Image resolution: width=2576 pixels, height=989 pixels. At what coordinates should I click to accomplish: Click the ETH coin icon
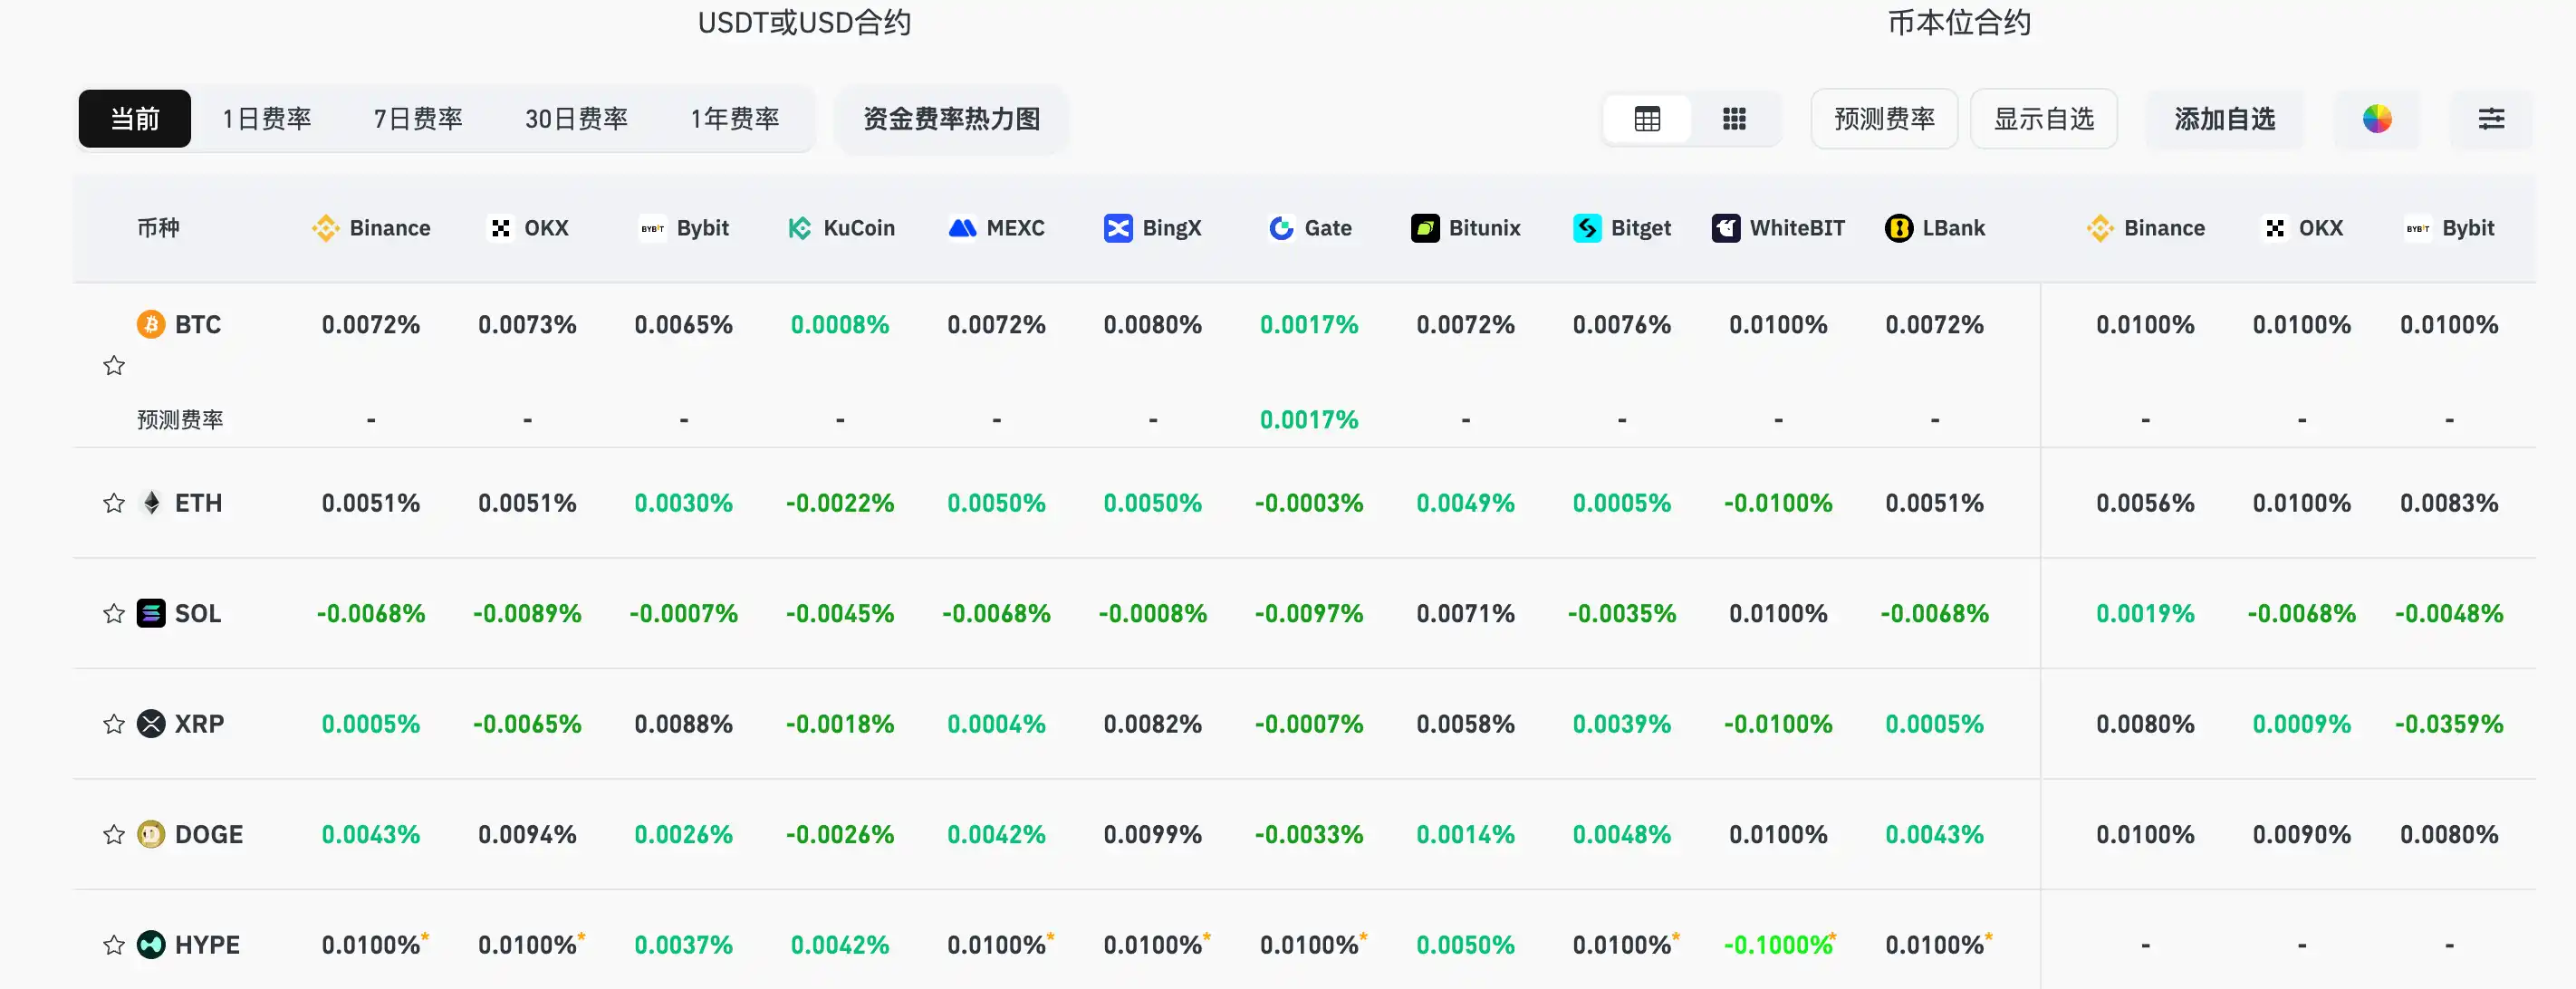pos(151,503)
